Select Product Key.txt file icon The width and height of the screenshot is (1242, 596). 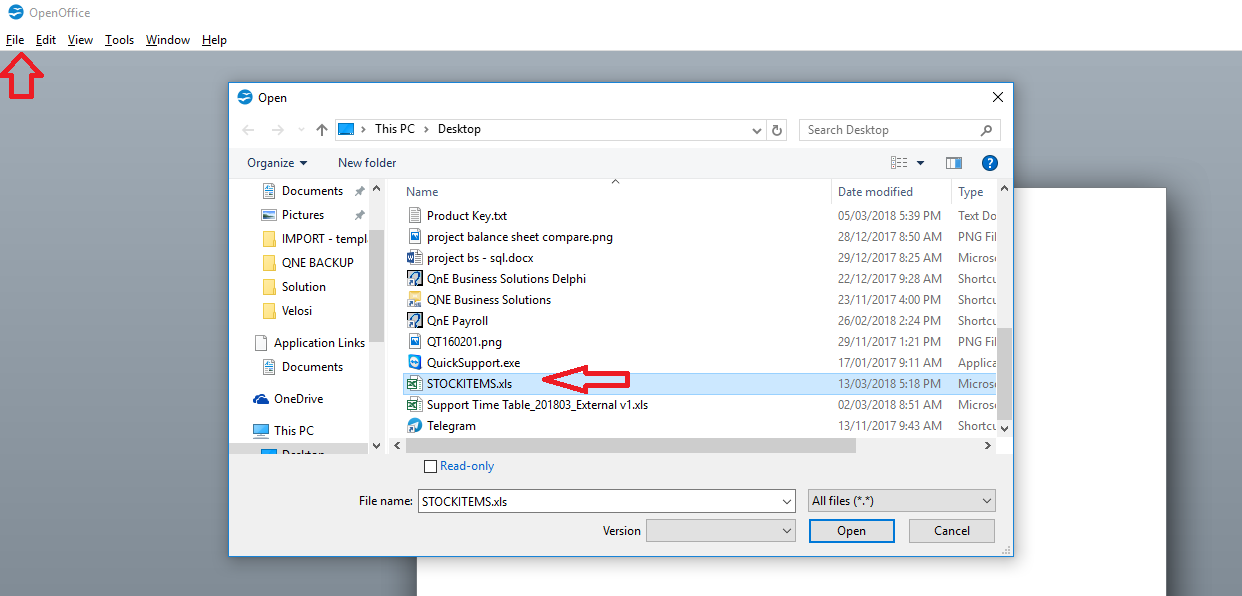tap(415, 216)
